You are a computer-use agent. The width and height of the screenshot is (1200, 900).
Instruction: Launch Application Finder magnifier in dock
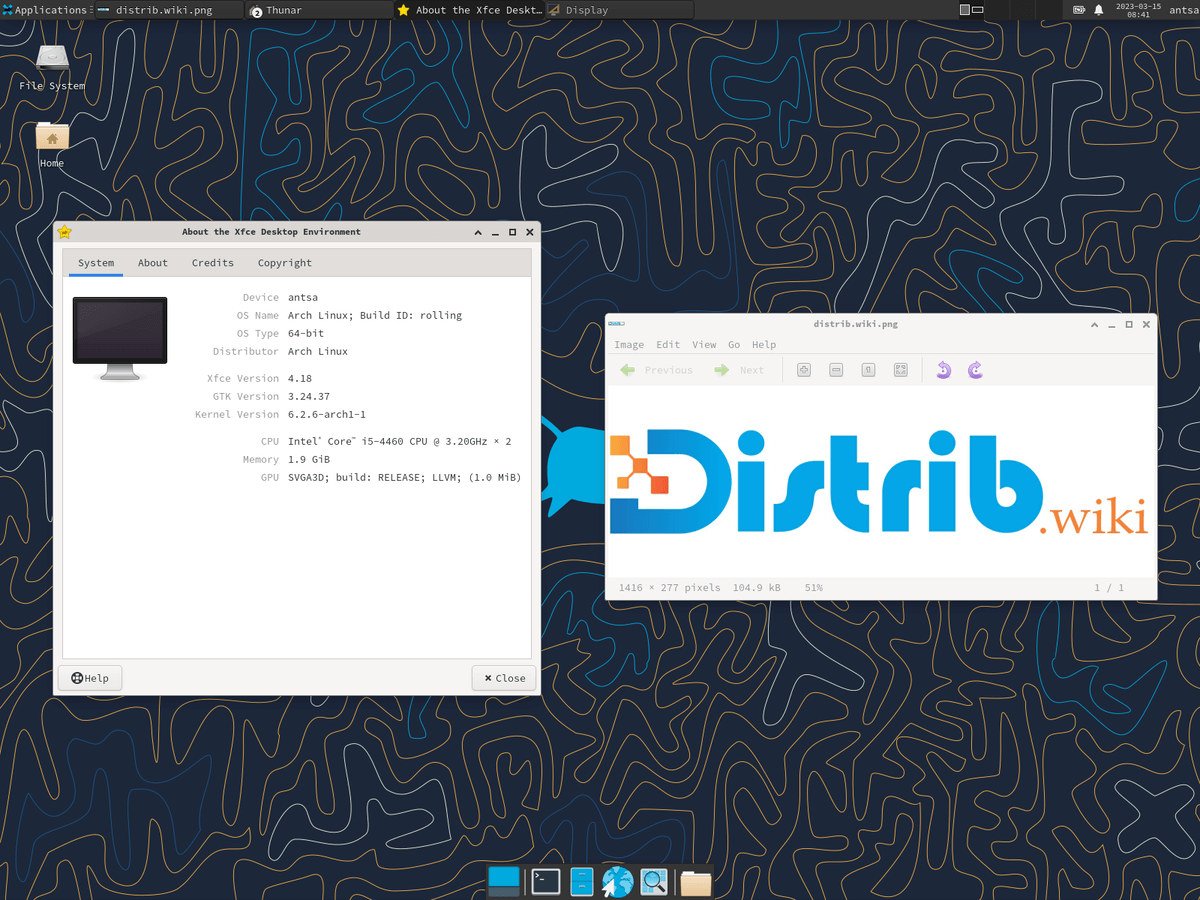pyautogui.click(x=654, y=881)
